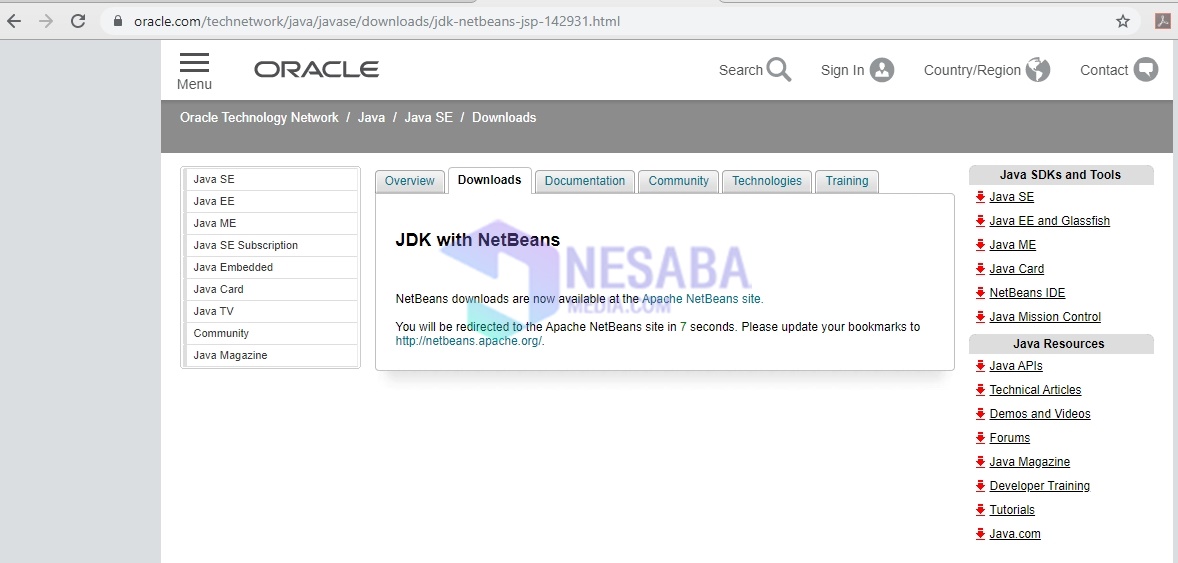Open Java SE Subscription sidebar item

[272, 245]
